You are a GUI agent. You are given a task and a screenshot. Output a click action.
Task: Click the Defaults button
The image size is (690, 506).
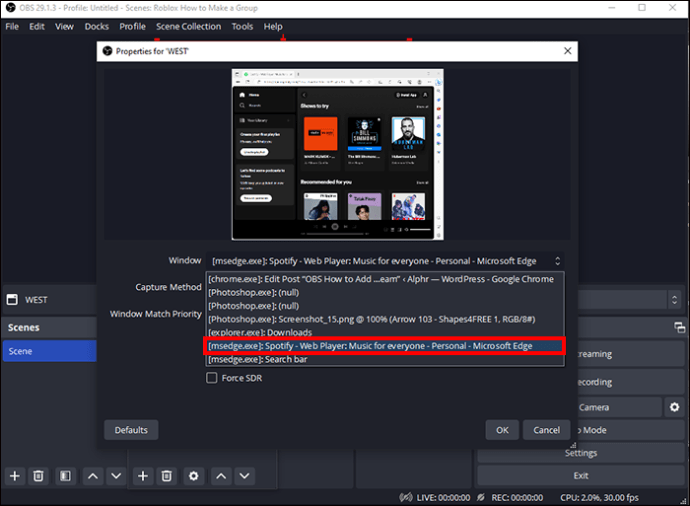(131, 430)
